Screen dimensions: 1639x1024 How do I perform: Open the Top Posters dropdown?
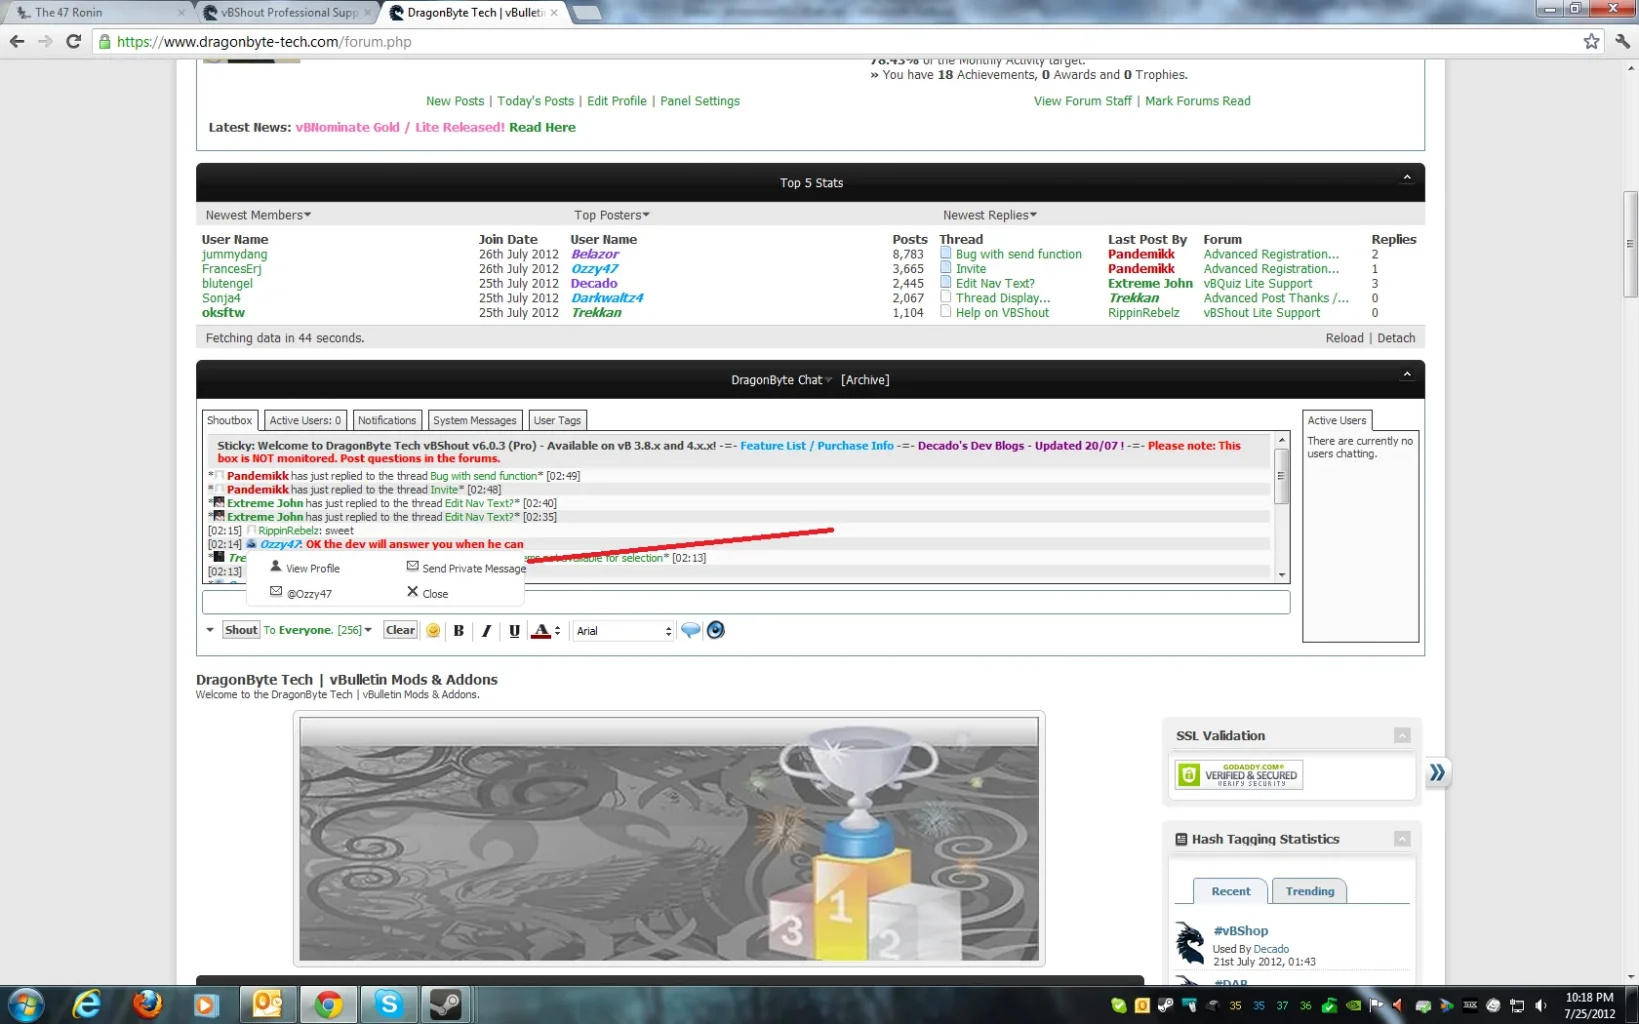point(612,215)
